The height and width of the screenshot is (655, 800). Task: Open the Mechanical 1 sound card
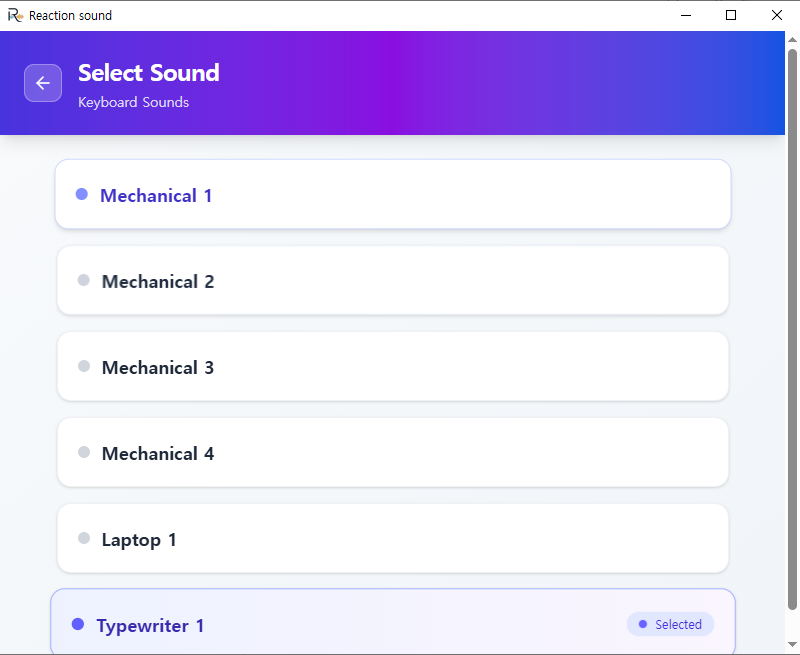point(393,194)
